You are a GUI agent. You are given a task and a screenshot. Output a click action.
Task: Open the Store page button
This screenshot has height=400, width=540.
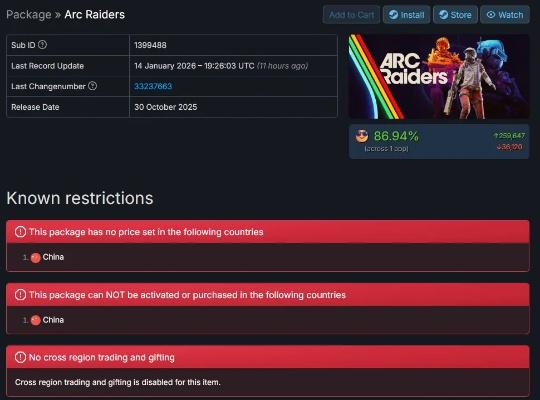(x=455, y=15)
